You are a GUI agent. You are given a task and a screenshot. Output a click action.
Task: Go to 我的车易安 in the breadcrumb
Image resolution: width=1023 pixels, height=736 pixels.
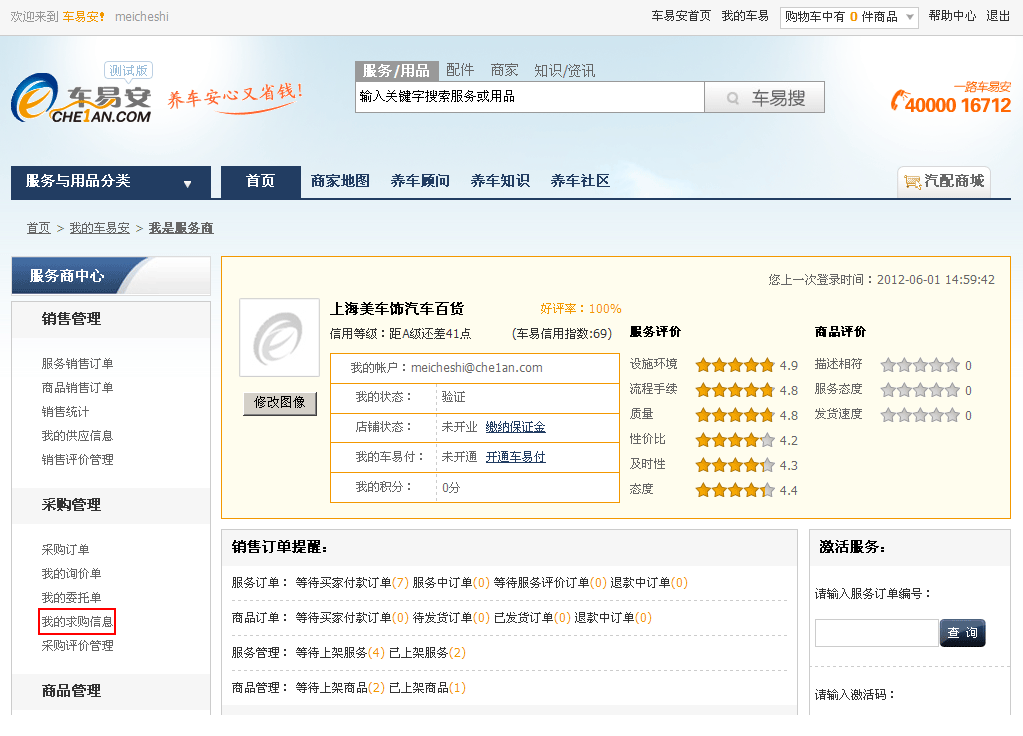pos(100,228)
